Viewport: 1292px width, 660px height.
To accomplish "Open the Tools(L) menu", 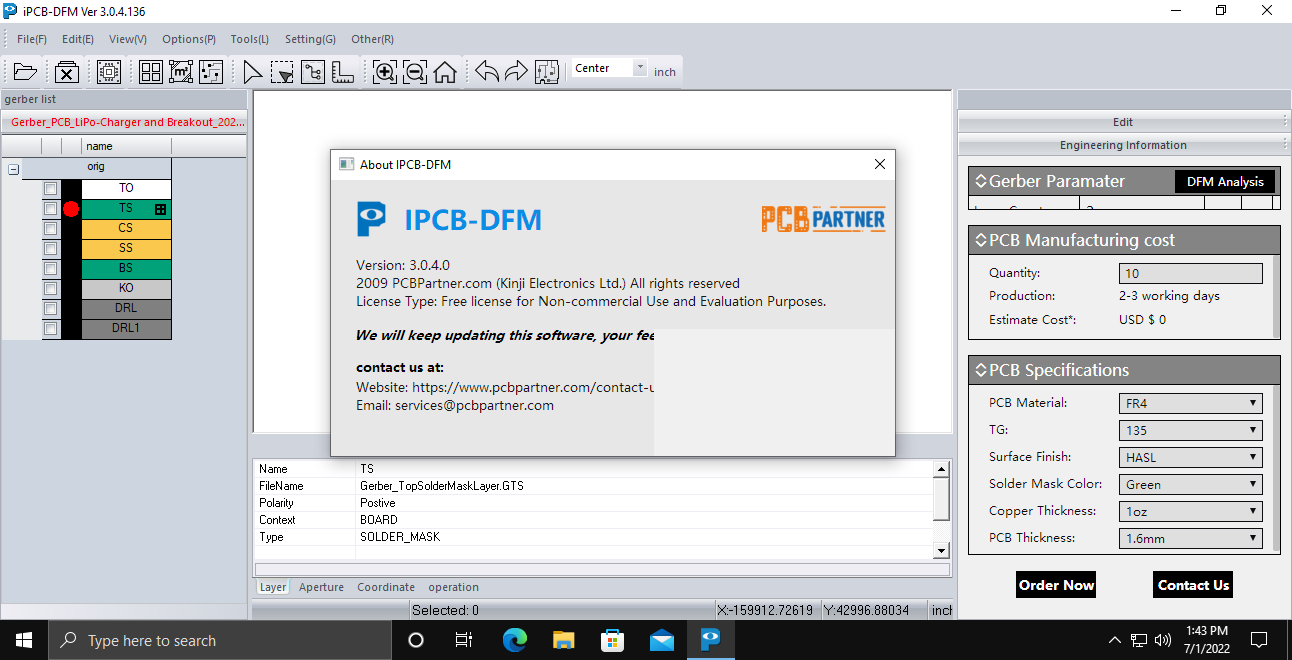I will click(250, 39).
